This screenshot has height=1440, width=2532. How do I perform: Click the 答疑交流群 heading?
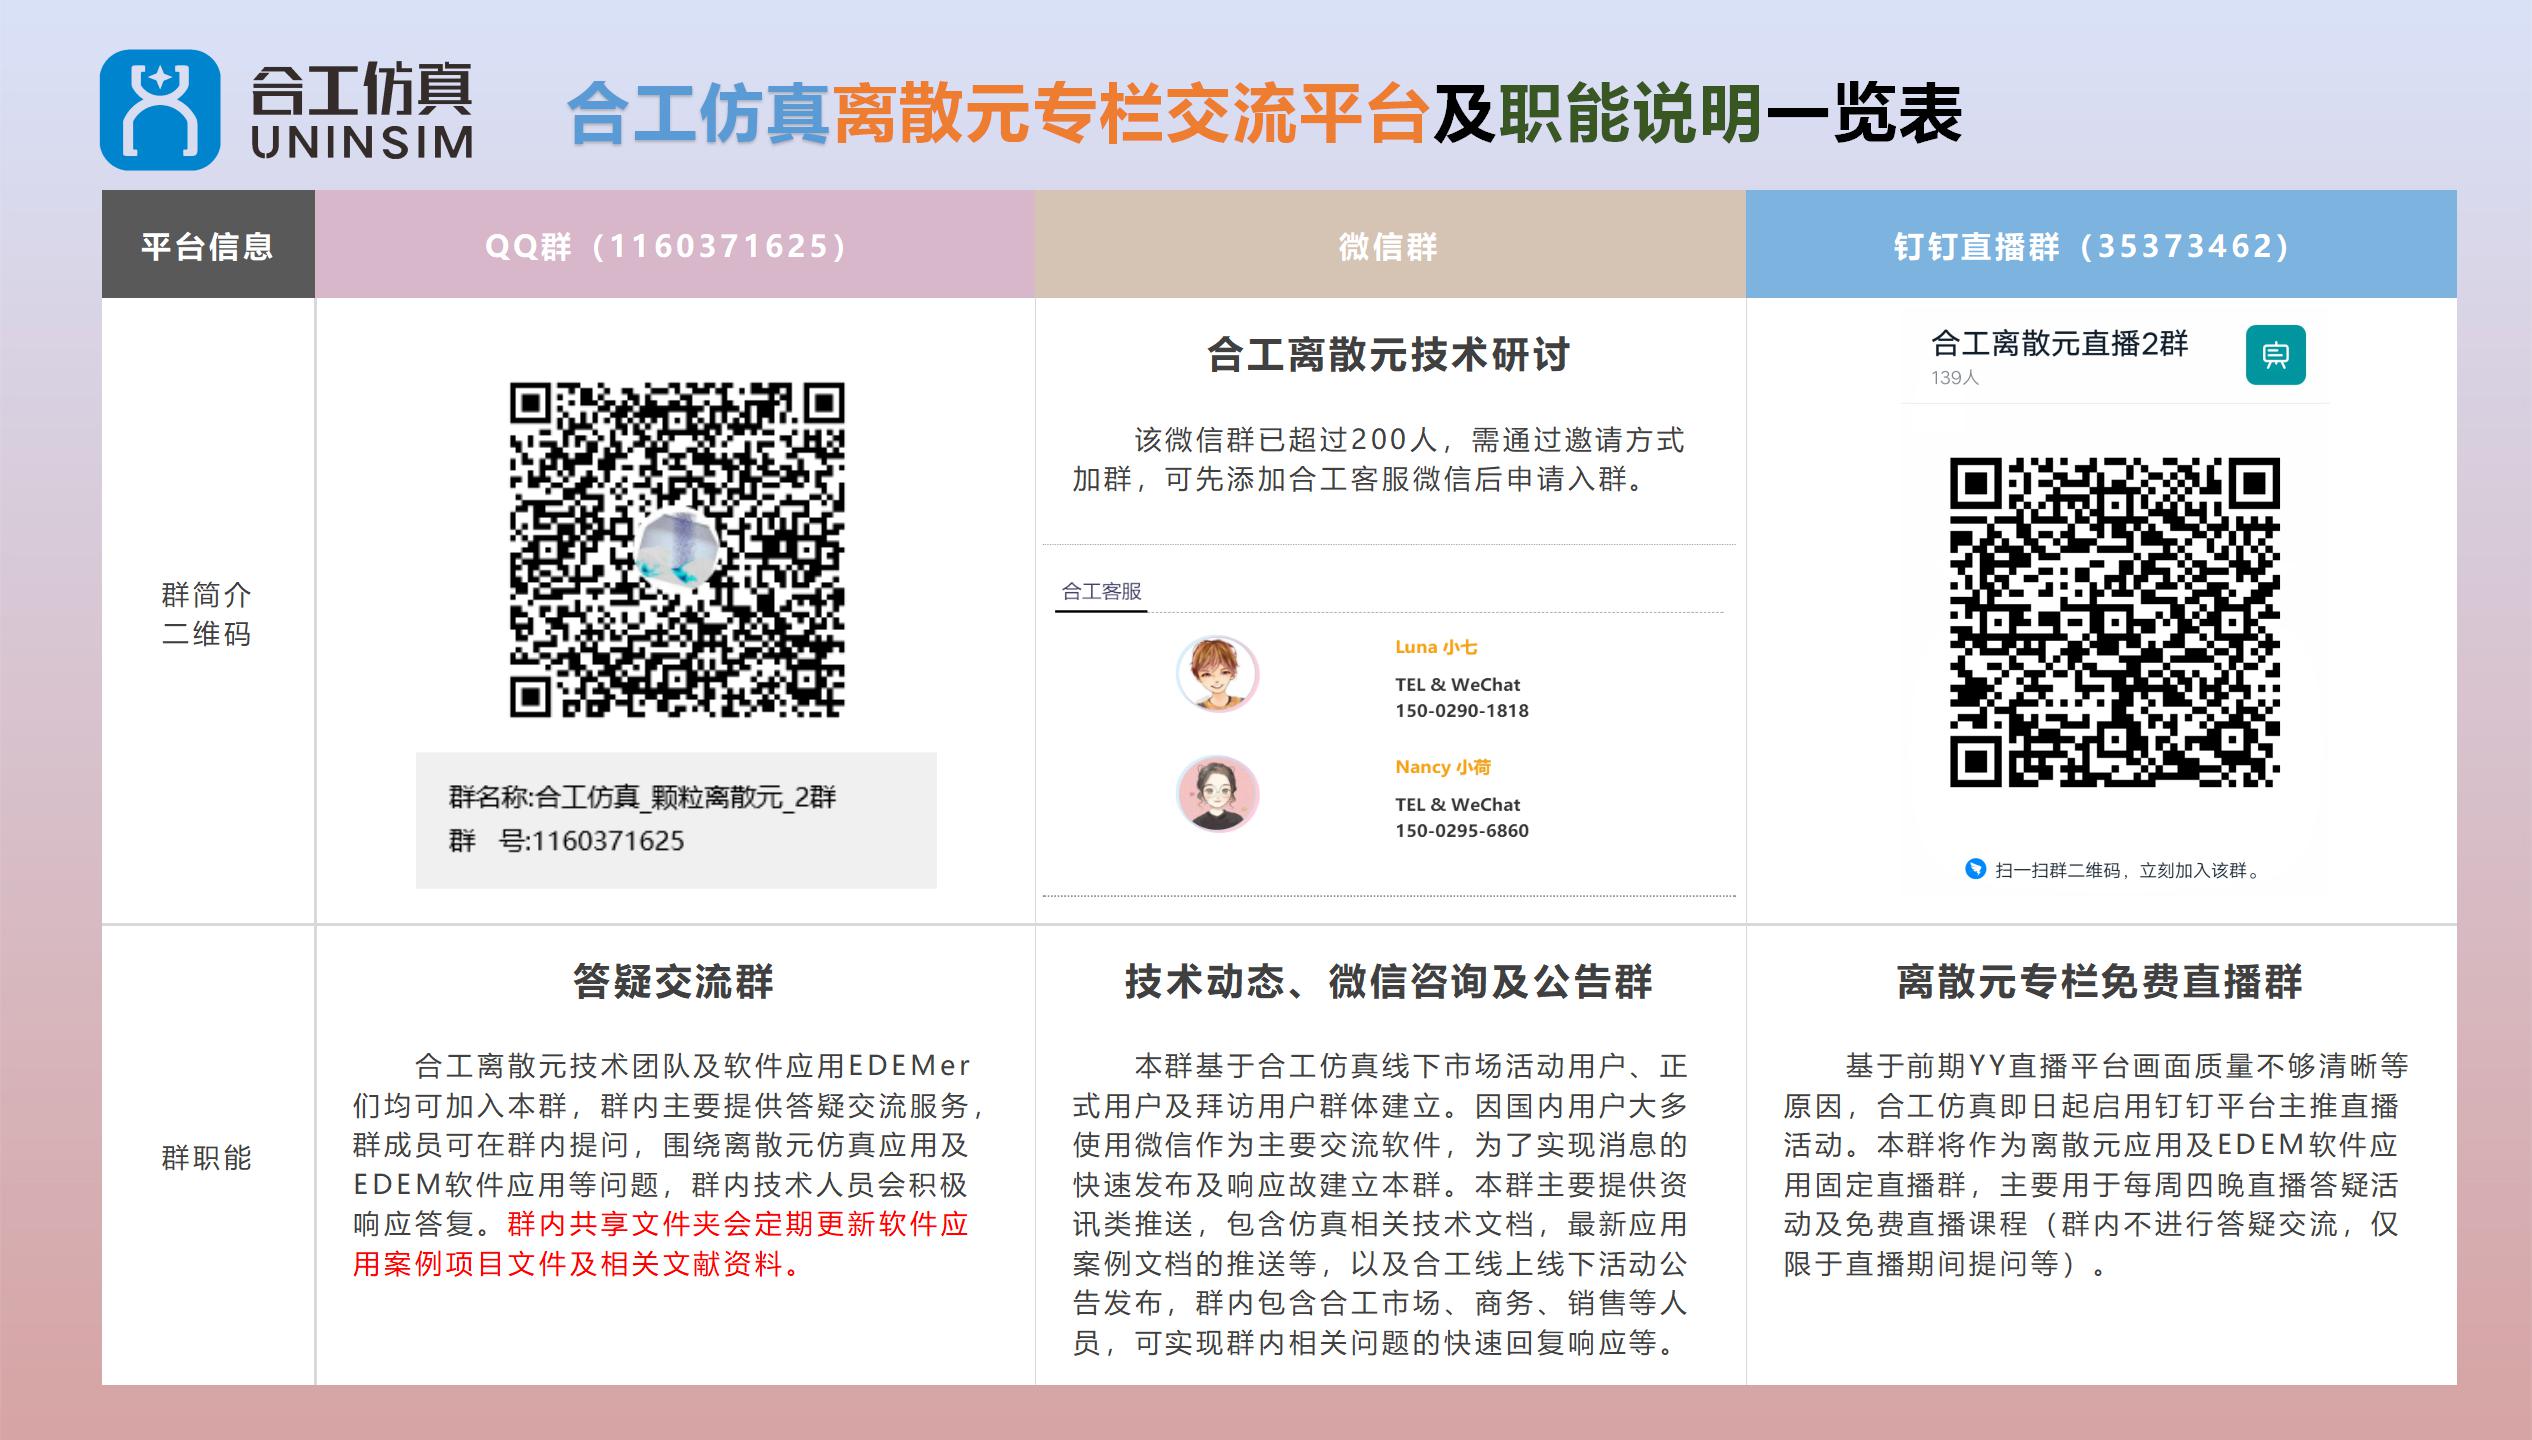(x=674, y=982)
